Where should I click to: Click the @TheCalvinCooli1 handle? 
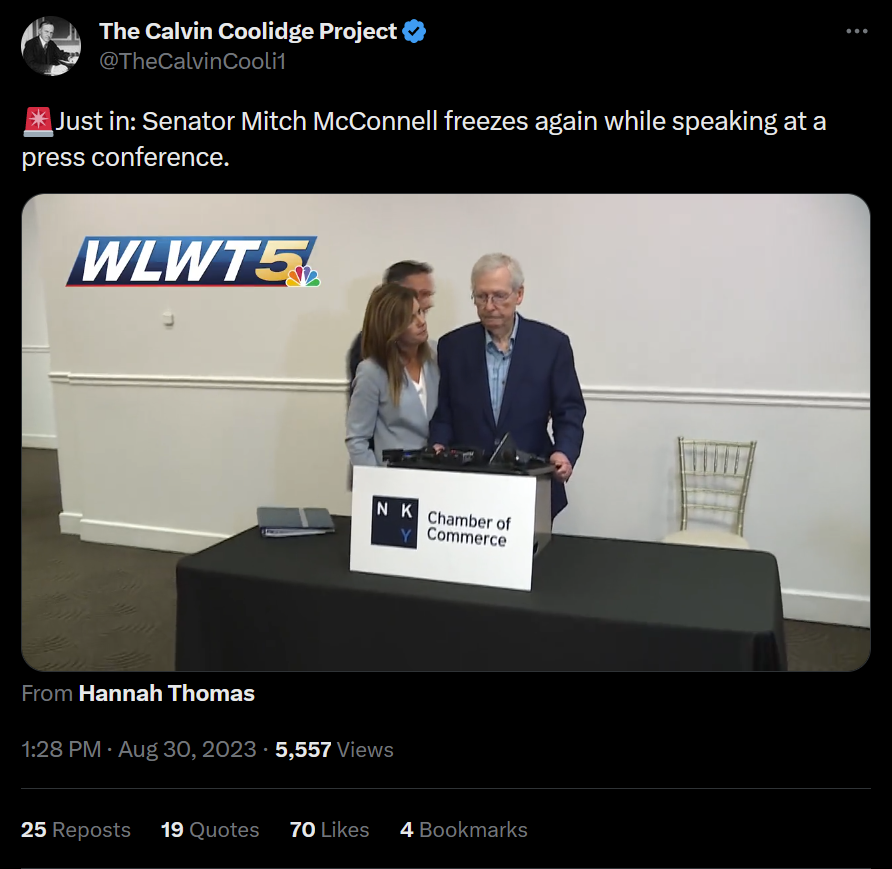click(x=193, y=61)
